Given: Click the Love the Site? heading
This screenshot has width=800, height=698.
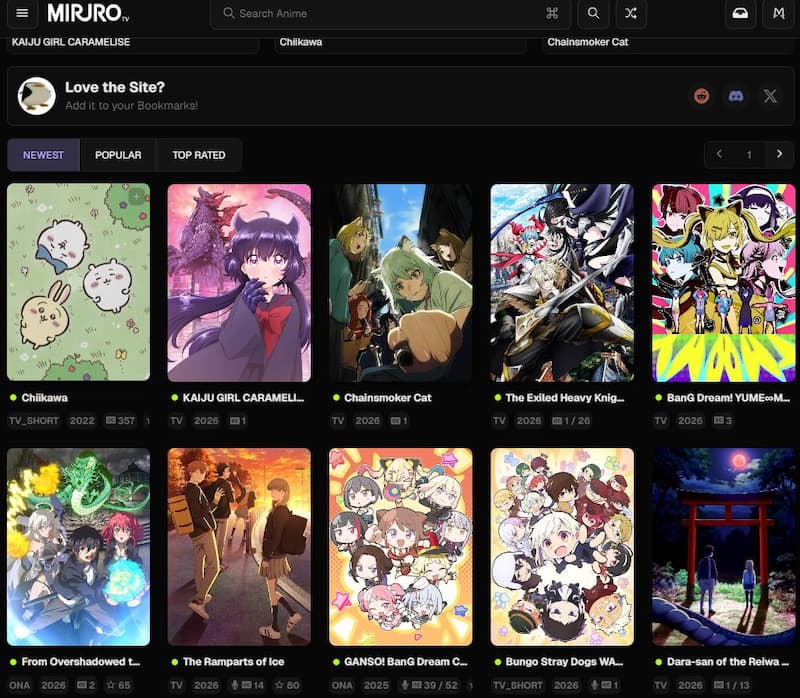Looking at the screenshot, I should [x=115, y=87].
